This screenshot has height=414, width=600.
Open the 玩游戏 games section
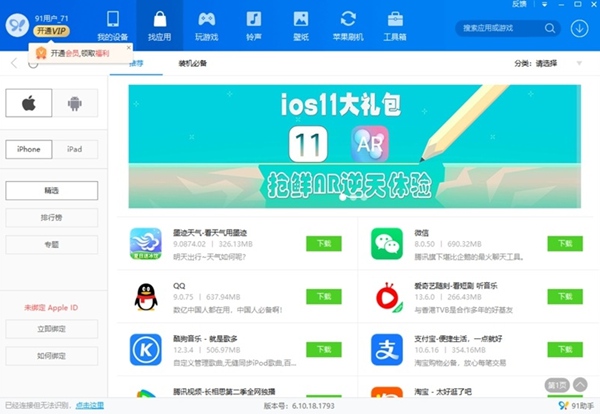coord(207,25)
